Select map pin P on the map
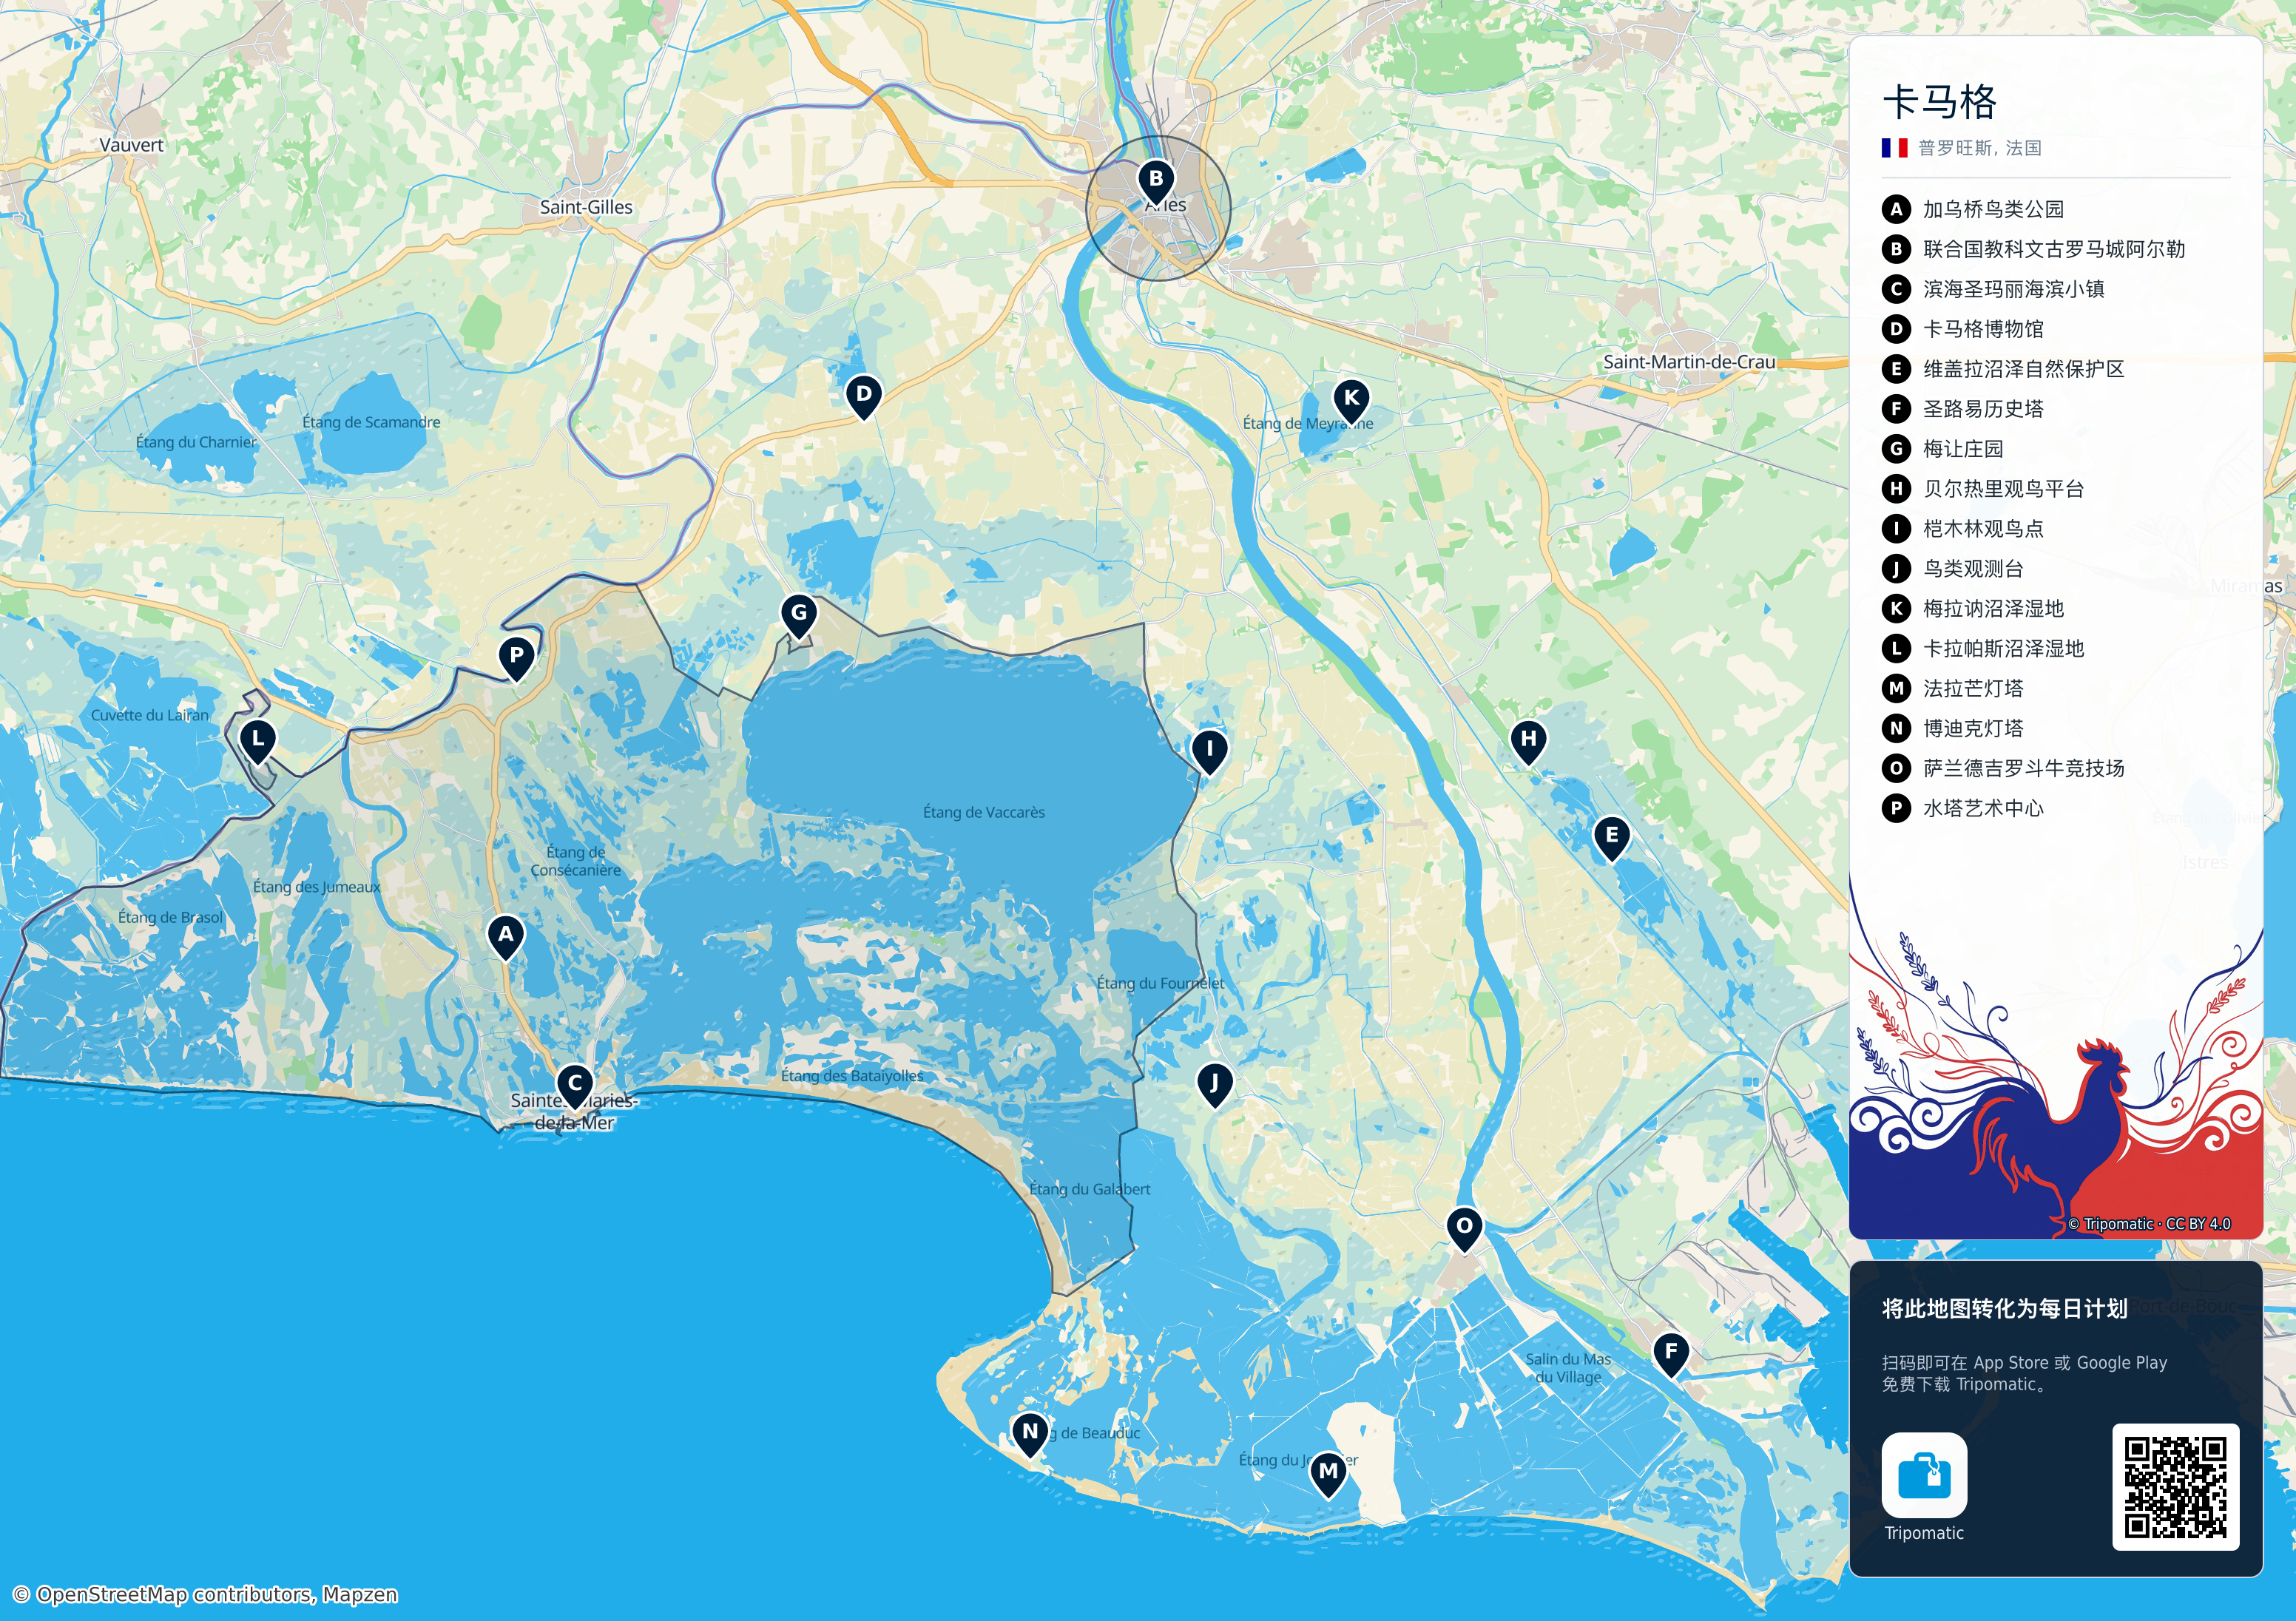 [x=516, y=658]
